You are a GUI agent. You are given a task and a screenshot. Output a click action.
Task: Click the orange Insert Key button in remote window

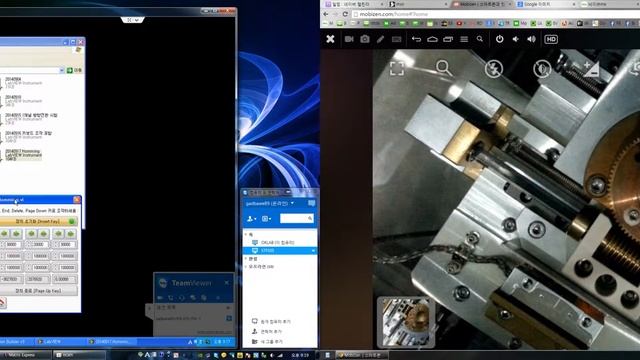coord(38,221)
